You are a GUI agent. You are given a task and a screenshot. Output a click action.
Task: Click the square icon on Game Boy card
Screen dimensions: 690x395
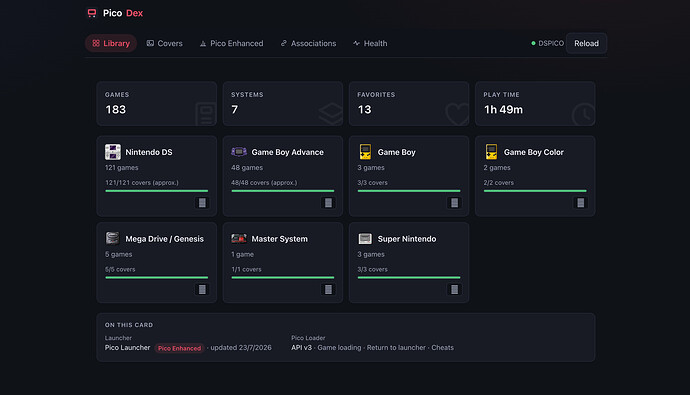tap(455, 203)
